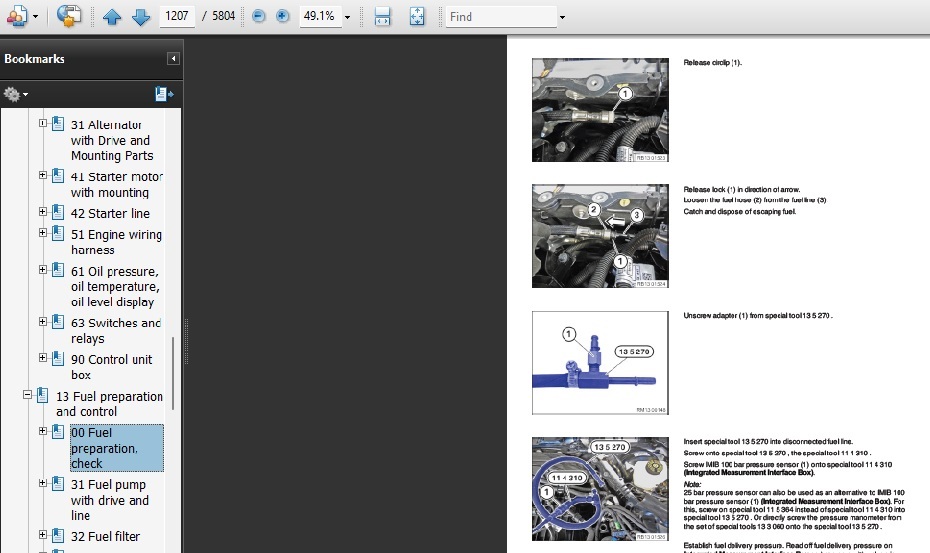Go to previous page with up arrow
930x553 pixels.
coord(112,17)
